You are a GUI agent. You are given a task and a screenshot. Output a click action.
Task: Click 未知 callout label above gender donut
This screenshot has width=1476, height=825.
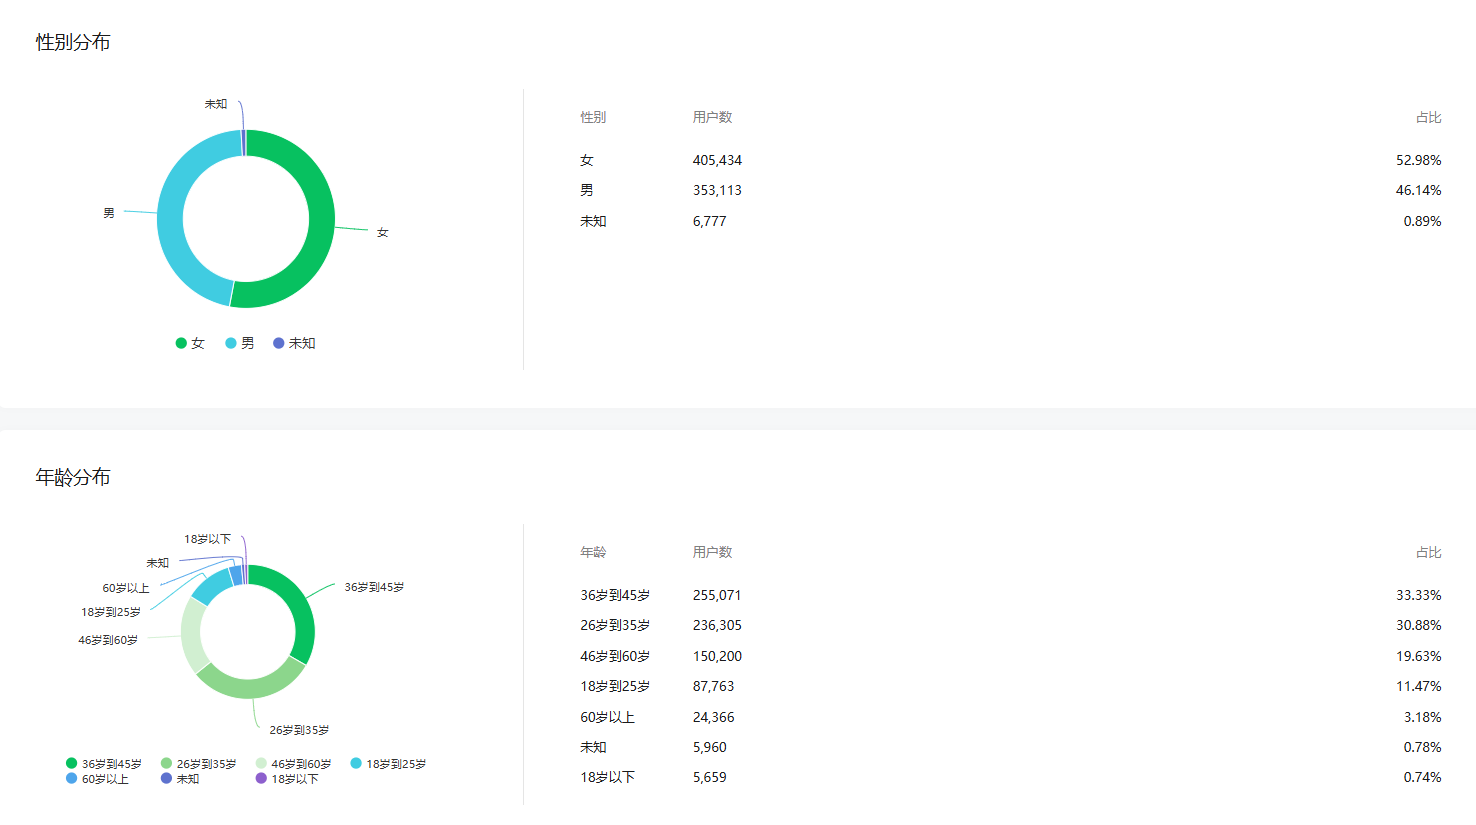216,104
